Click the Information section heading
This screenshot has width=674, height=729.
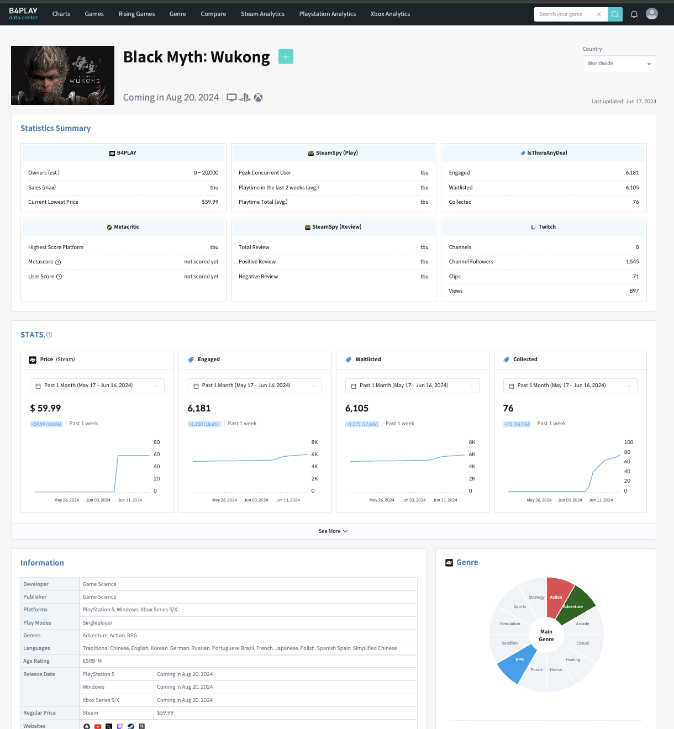[42, 563]
